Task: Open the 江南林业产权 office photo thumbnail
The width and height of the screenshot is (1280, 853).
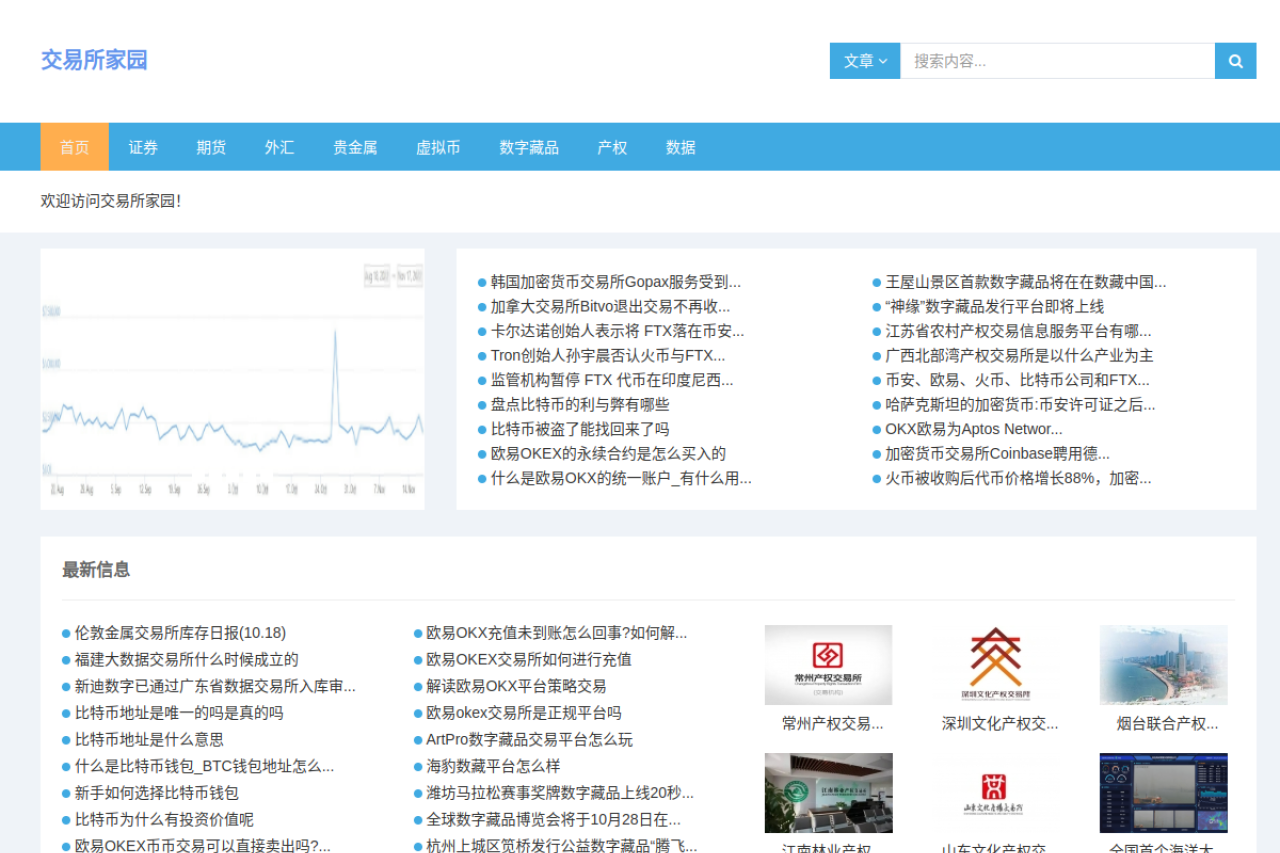Action: [828, 793]
